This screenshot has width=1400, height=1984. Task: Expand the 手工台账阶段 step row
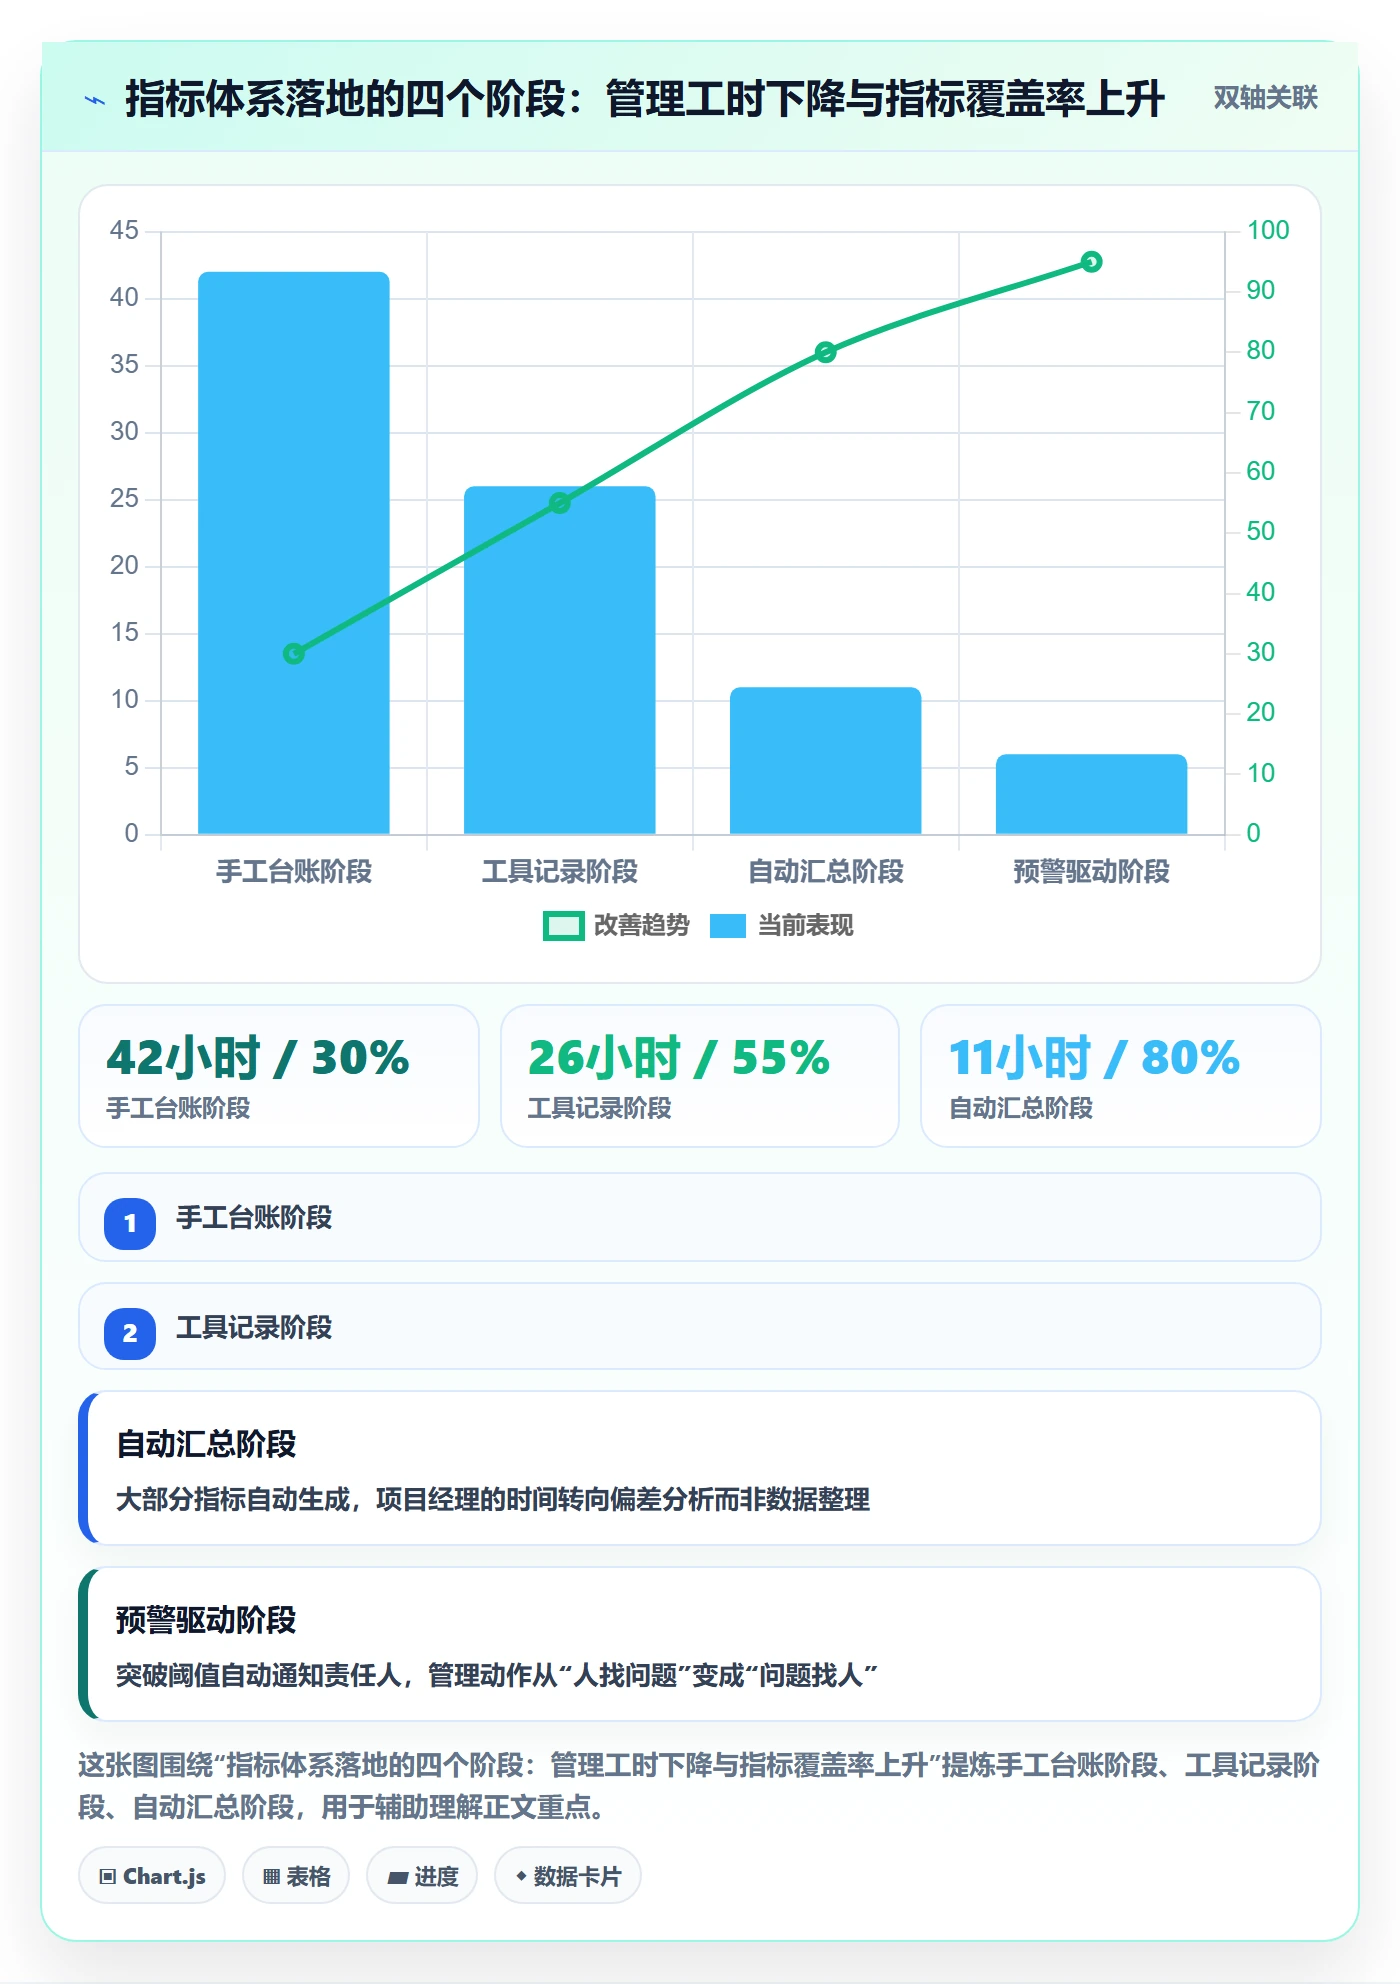700,1217
